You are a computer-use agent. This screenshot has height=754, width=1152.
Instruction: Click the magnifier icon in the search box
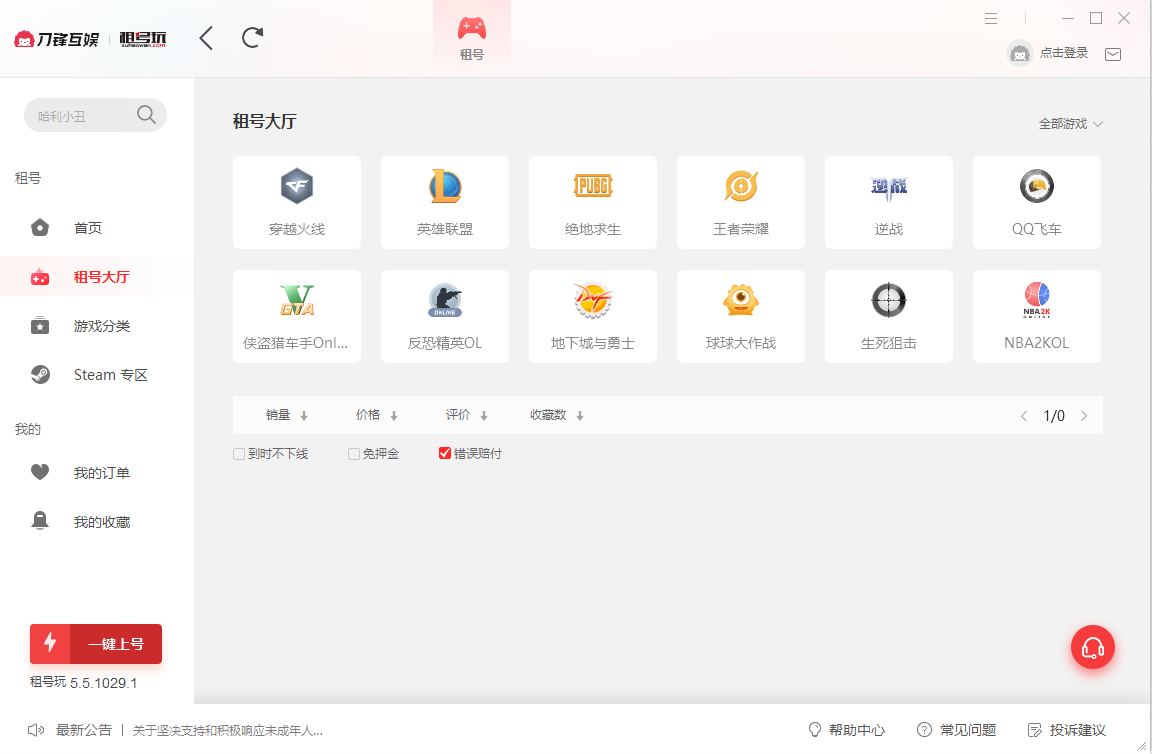coord(146,114)
